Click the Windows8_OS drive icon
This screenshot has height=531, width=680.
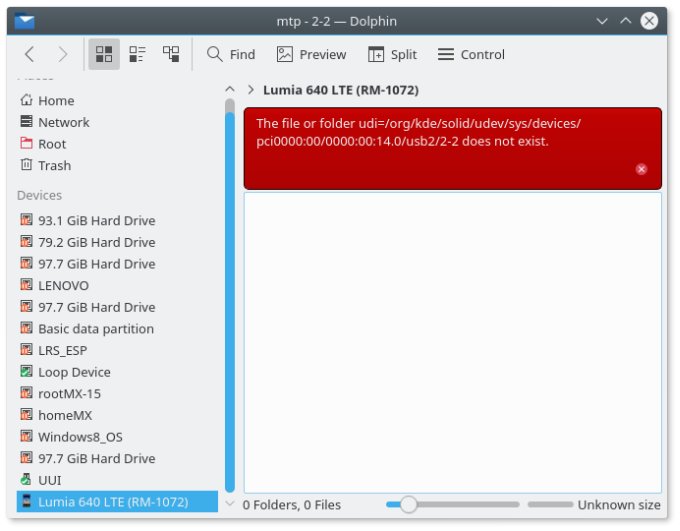pos(26,435)
